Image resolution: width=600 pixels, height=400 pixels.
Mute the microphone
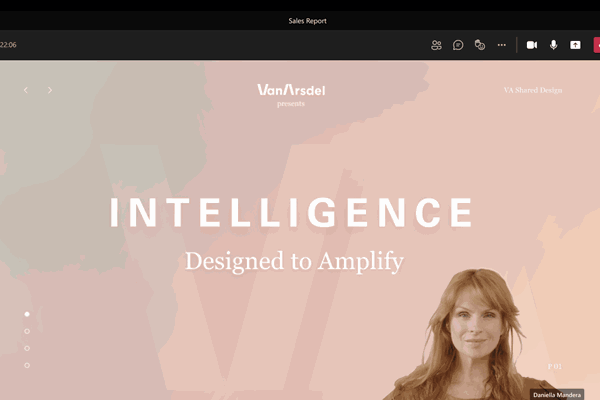[x=553, y=45]
